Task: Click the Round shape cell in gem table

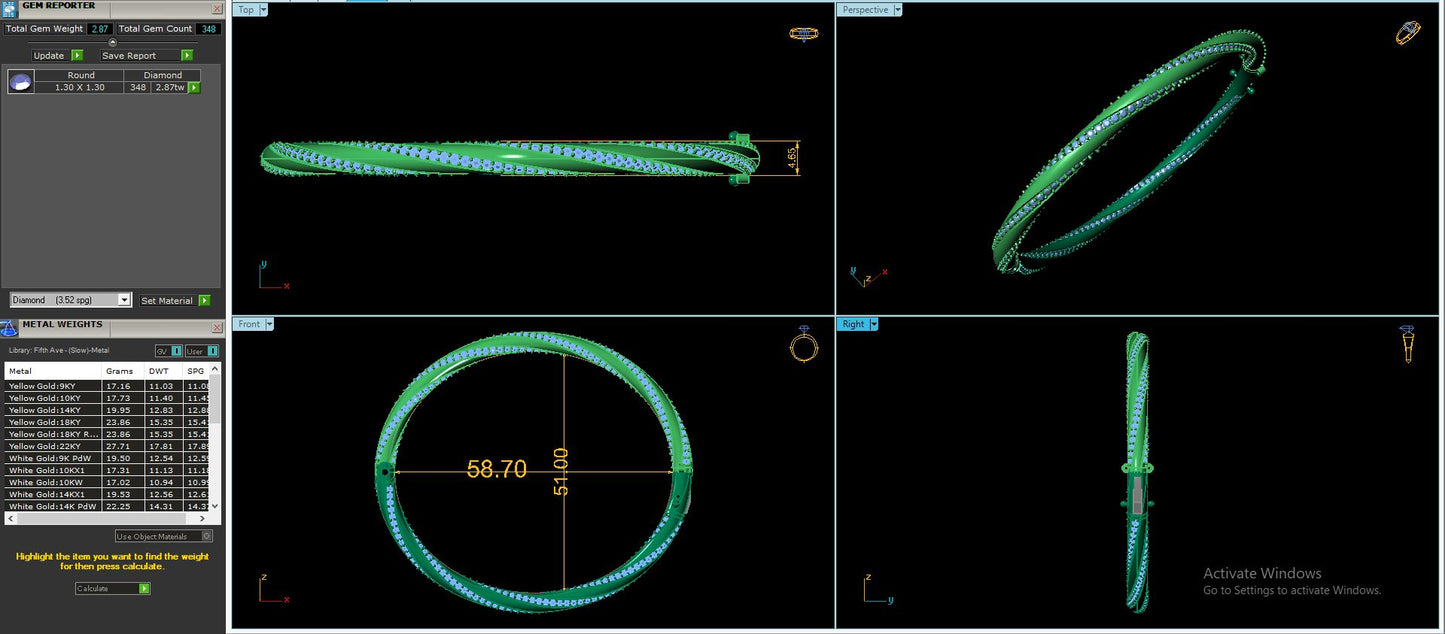Action: point(81,75)
